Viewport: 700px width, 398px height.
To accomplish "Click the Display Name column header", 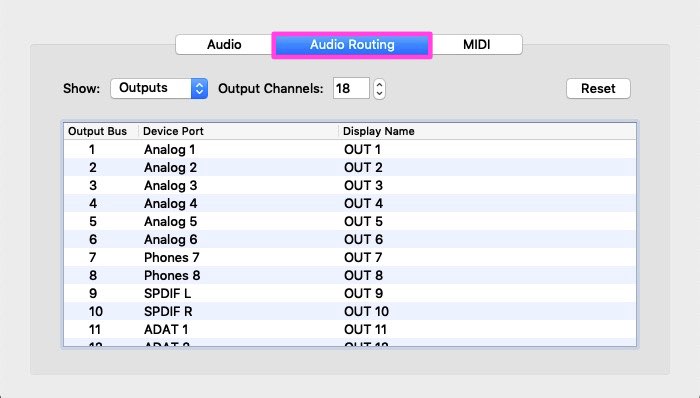I will pyautogui.click(x=487, y=131).
